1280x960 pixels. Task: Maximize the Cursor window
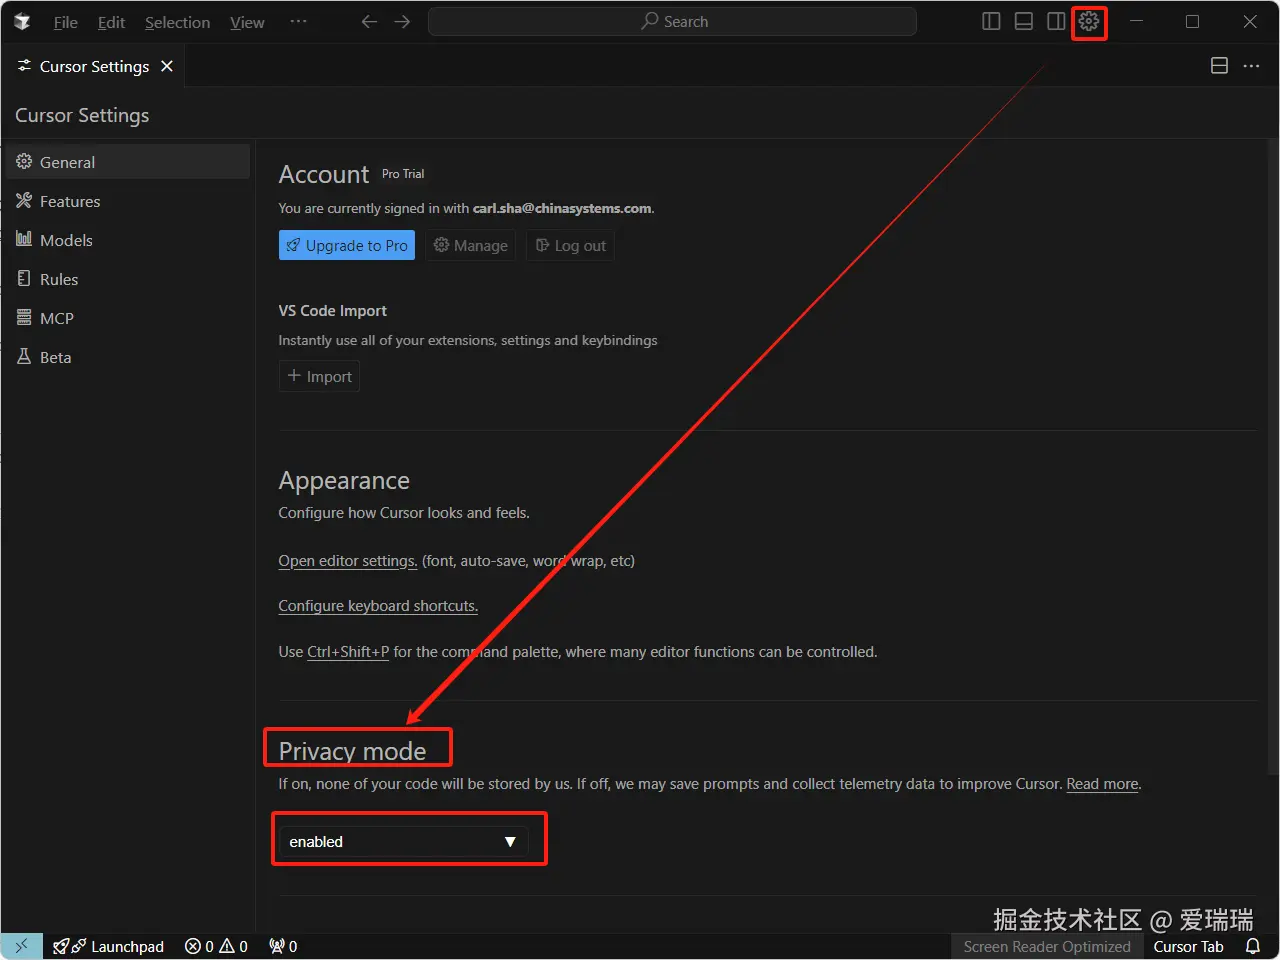coord(1192,22)
